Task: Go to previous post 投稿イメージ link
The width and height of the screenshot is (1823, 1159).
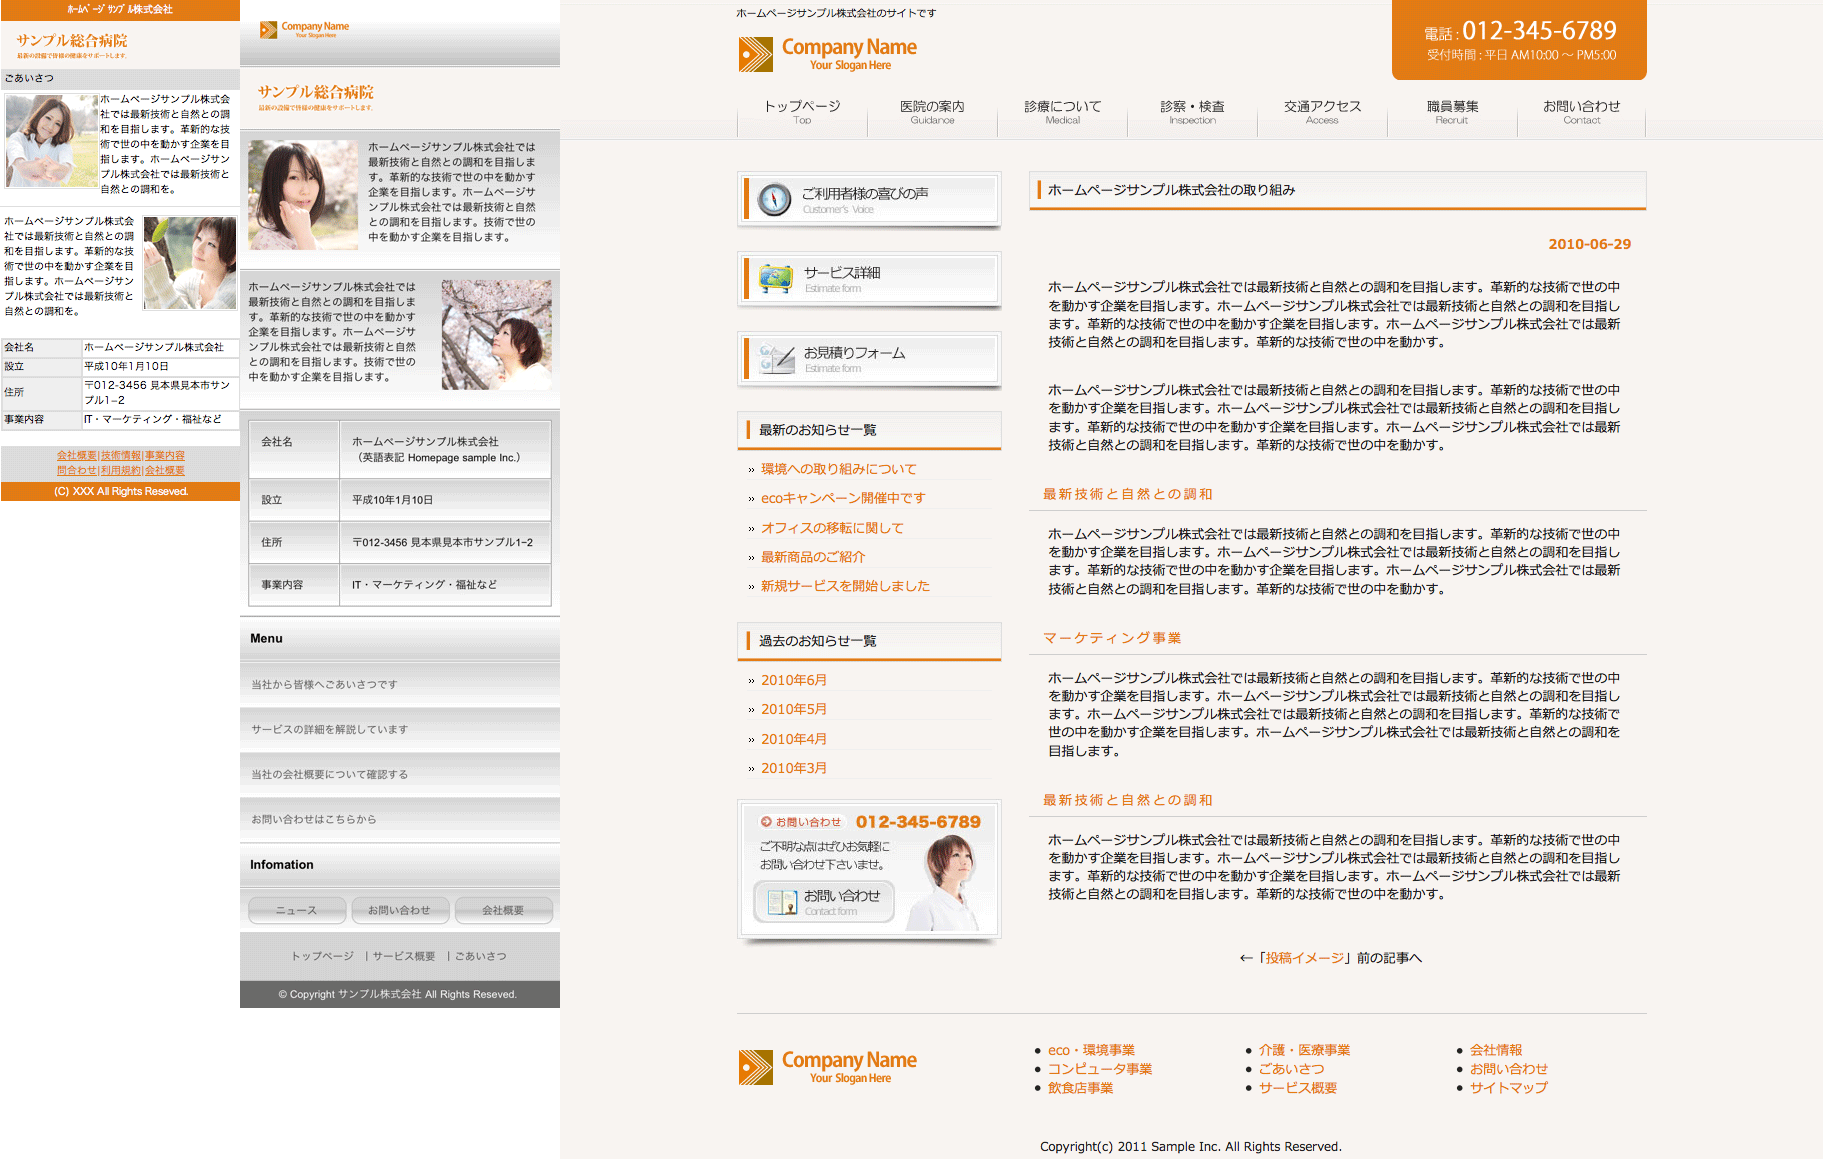Action: 1305,958
